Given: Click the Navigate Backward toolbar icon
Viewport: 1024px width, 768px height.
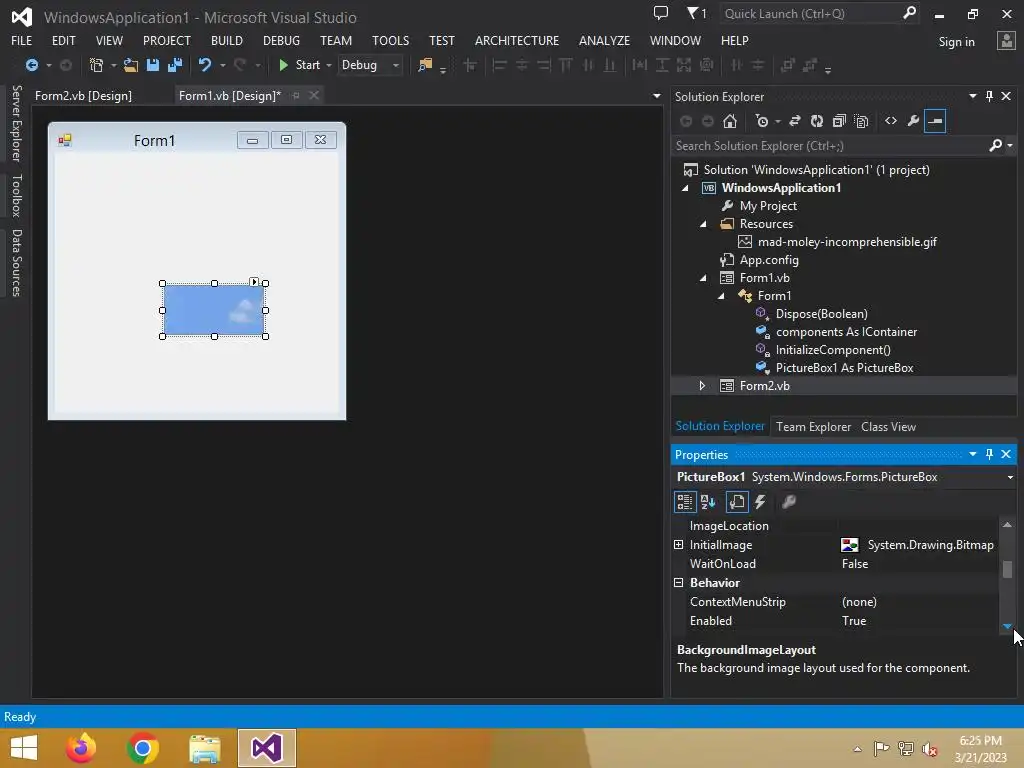Looking at the screenshot, I should point(31,65).
